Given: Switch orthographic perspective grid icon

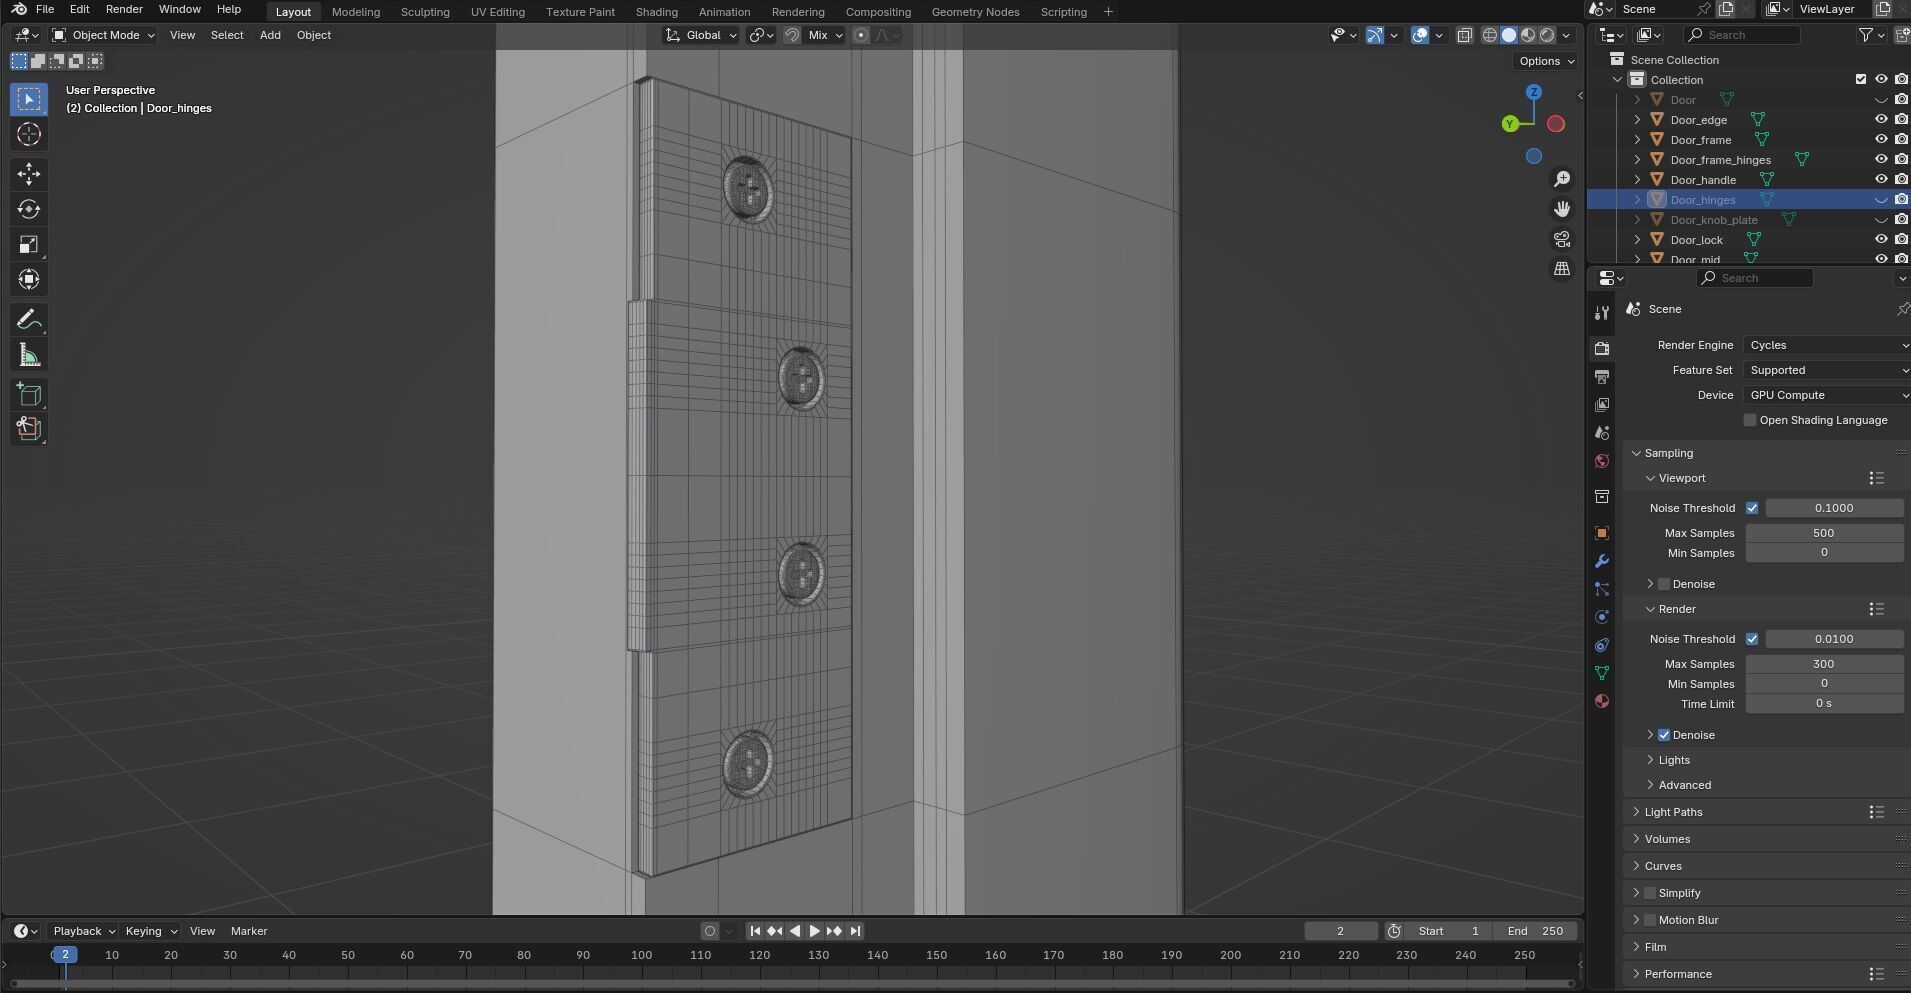Looking at the screenshot, I should [x=1562, y=269].
